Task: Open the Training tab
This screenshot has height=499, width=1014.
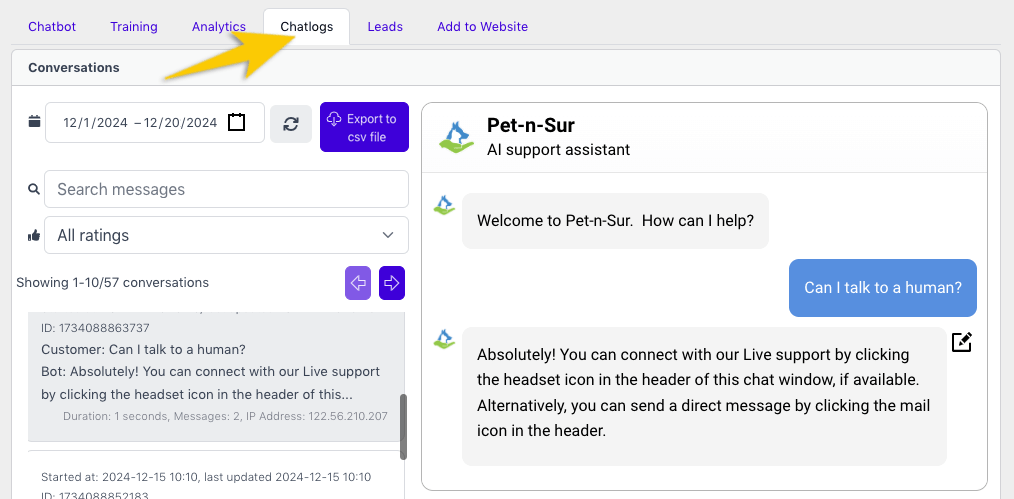Action: [x=134, y=27]
